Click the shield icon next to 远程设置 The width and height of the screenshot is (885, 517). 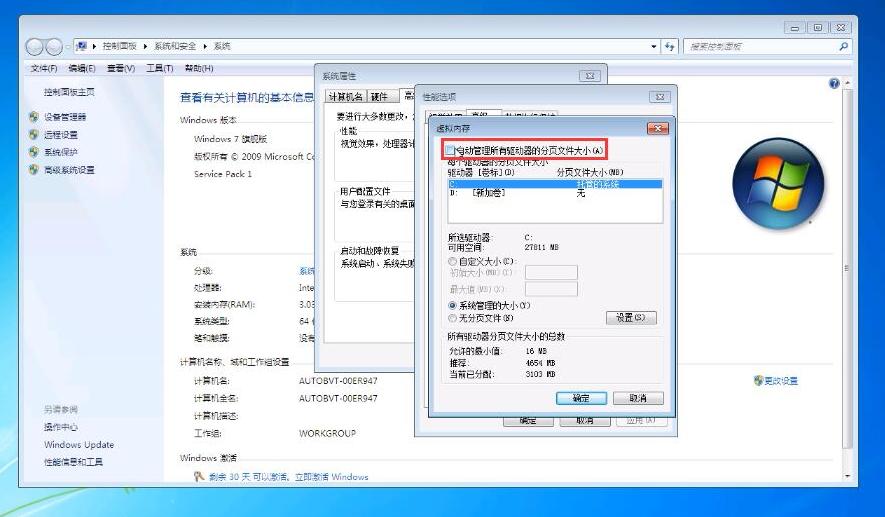click(34, 134)
